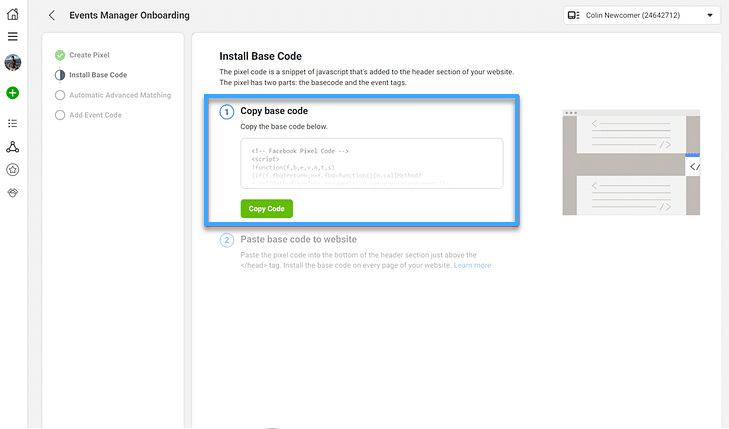Viewport: 729px width, 429px height.
Task: Open the Learn more link
Action: tap(472, 265)
